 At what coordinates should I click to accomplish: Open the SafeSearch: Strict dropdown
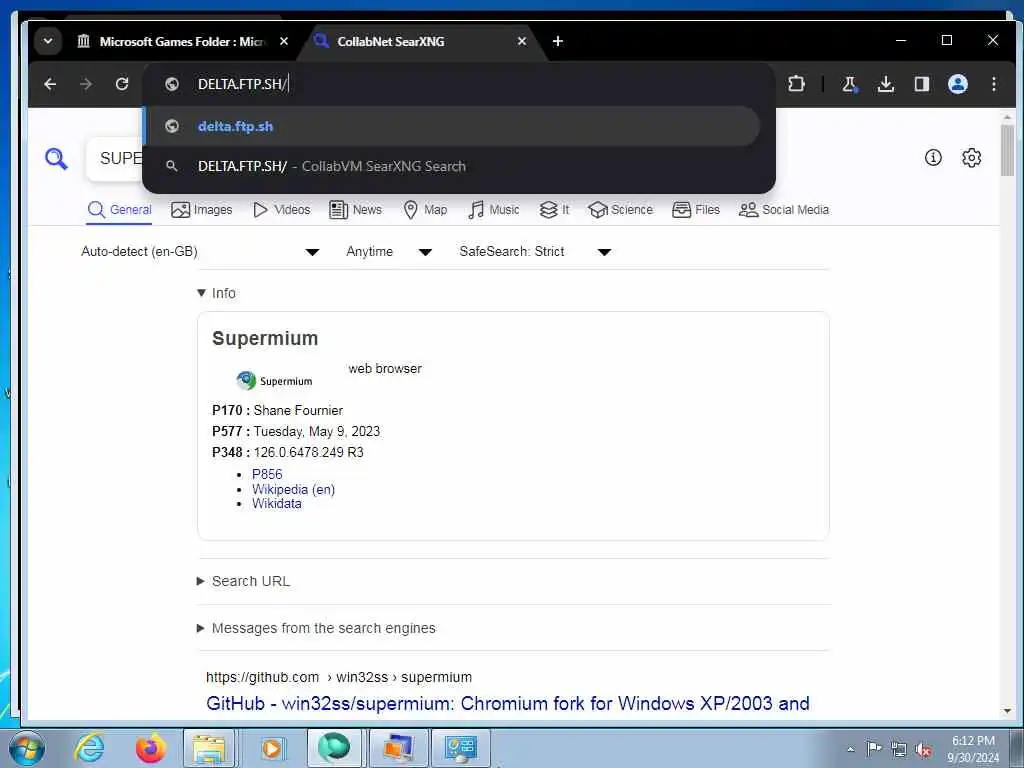pos(536,251)
